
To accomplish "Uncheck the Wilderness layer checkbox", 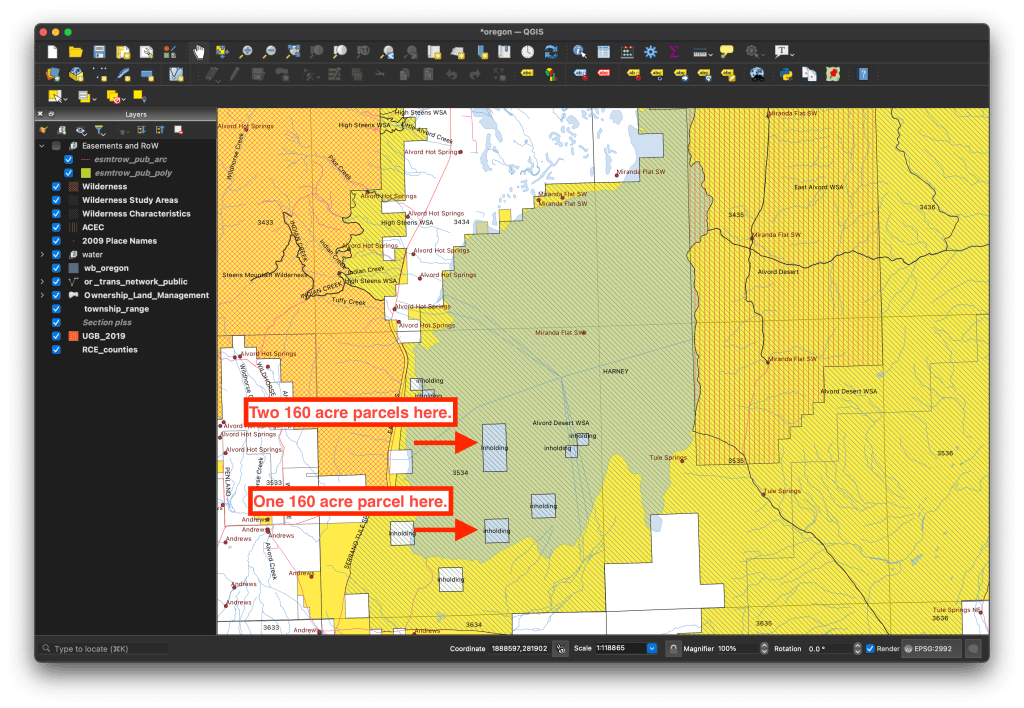I will 56,187.
